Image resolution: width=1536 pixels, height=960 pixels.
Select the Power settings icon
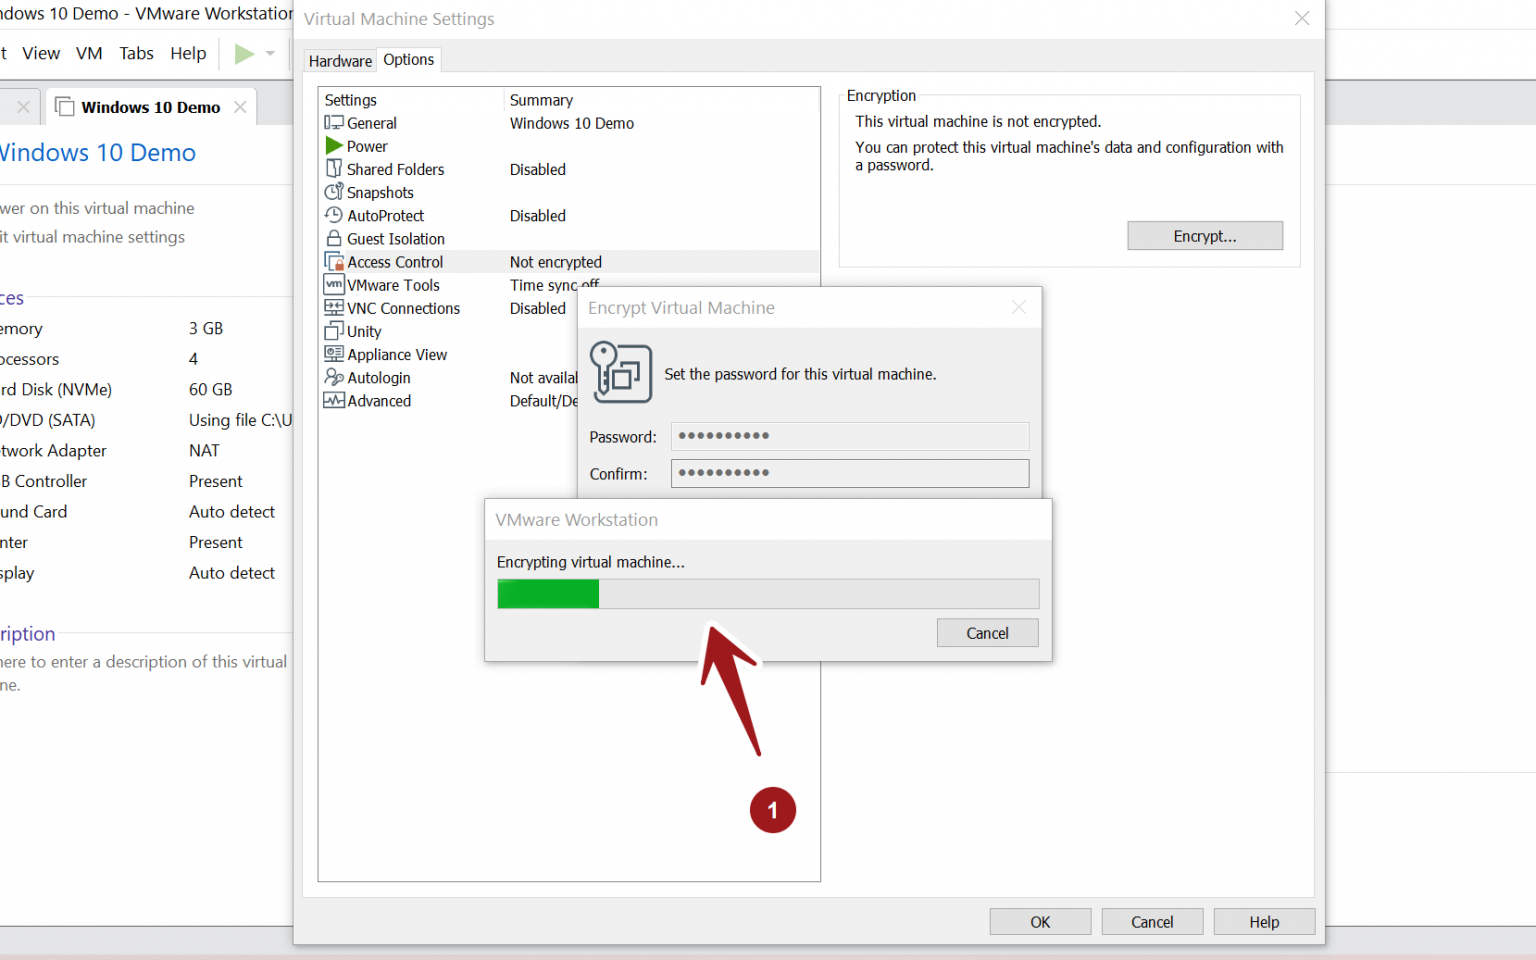click(334, 146)
